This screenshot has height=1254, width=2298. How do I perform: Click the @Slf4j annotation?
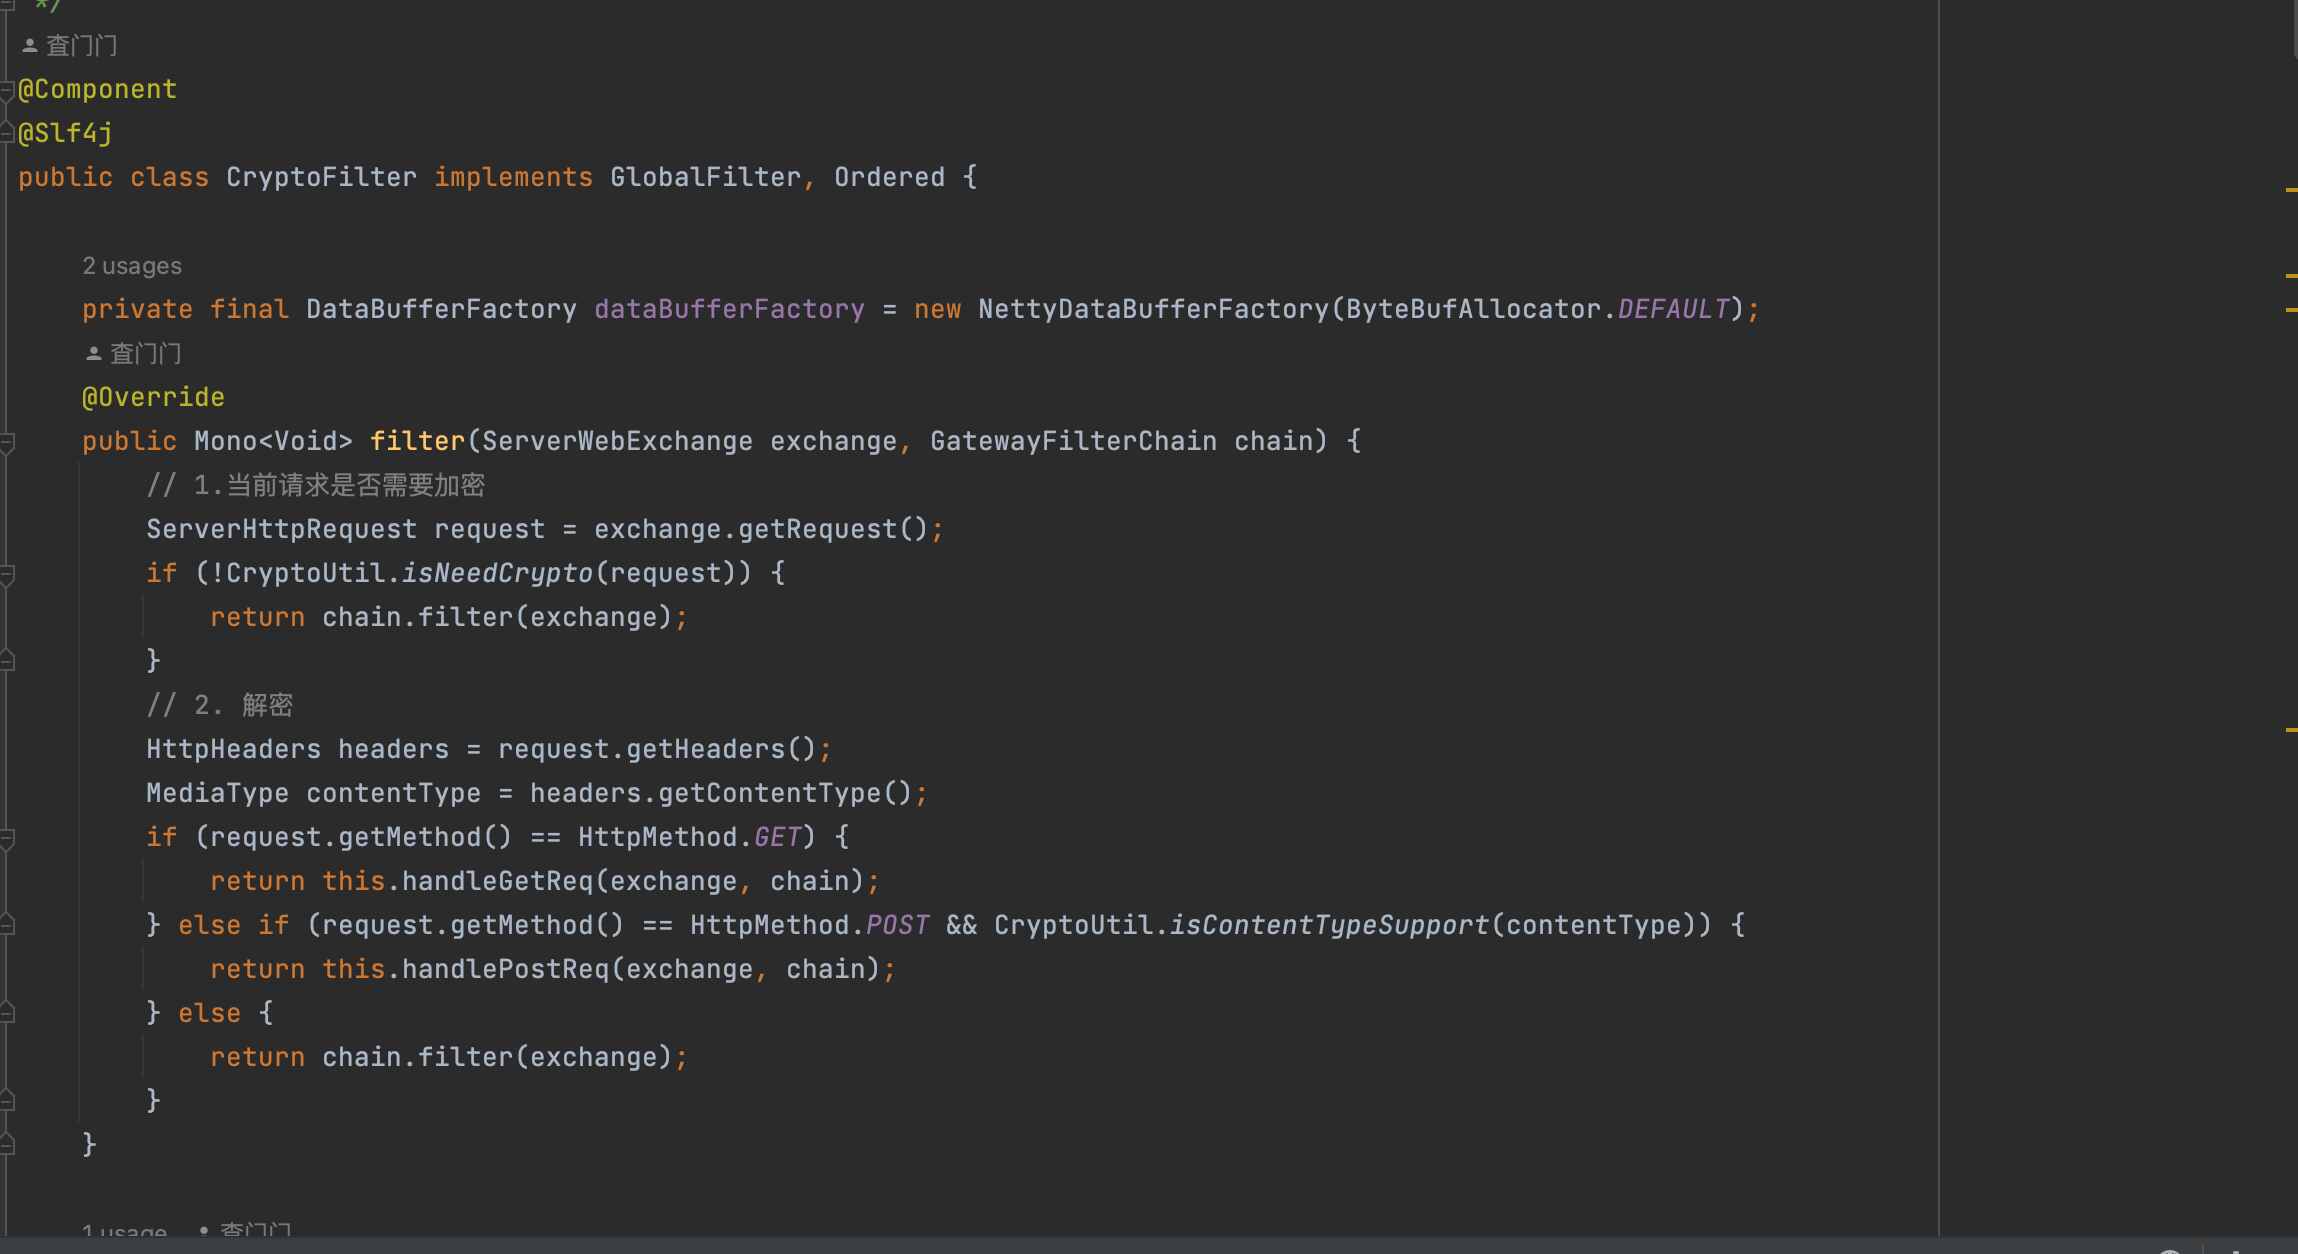coord(65,133)
